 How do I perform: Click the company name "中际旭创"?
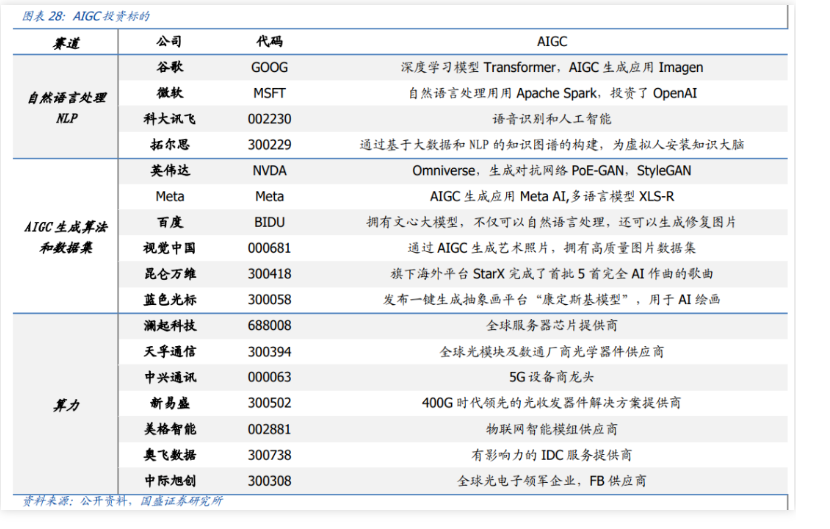169,481
